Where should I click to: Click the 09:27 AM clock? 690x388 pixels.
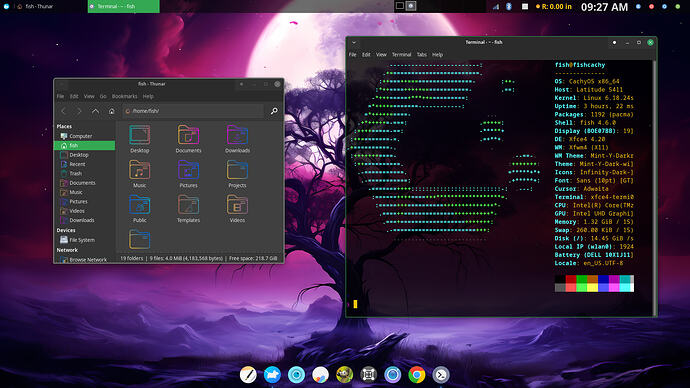click(604, 7)
